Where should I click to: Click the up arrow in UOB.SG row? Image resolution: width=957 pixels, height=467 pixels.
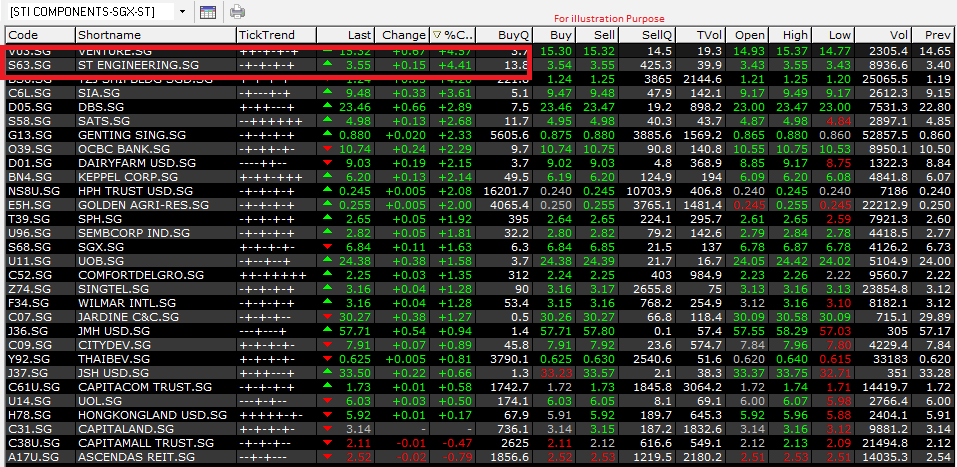(327, 260)
